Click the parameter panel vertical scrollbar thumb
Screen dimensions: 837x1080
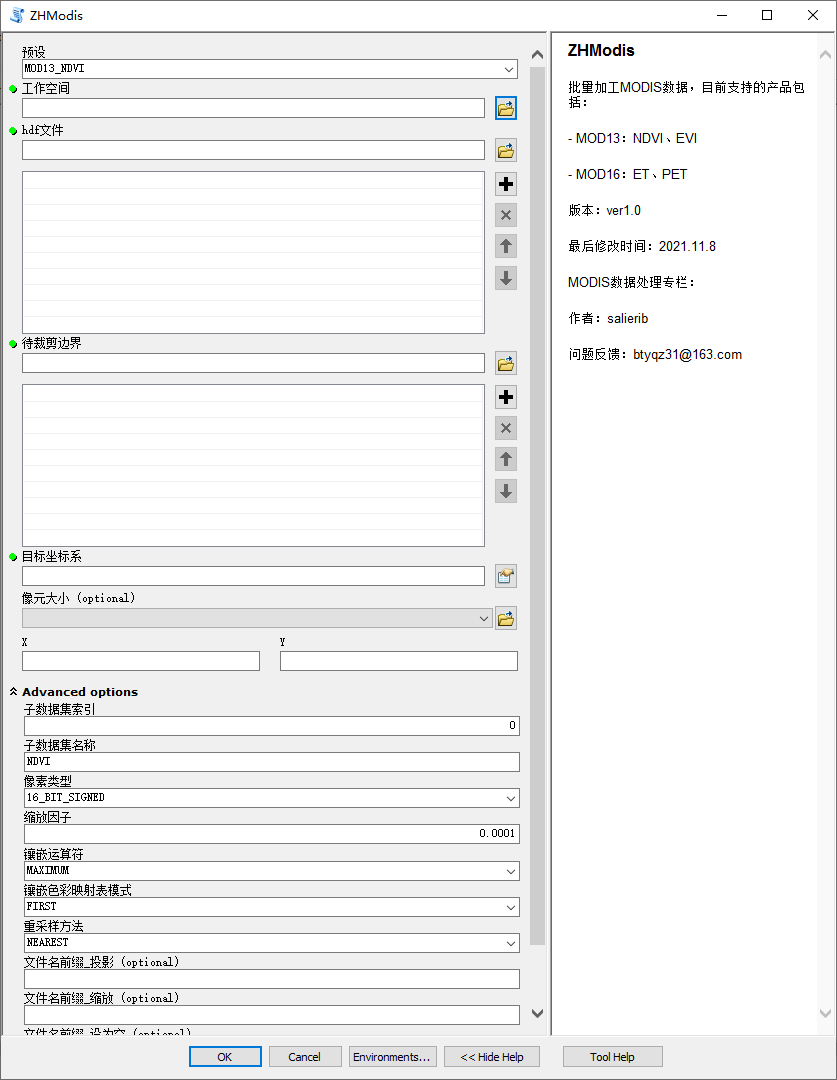tap(538, 506)
